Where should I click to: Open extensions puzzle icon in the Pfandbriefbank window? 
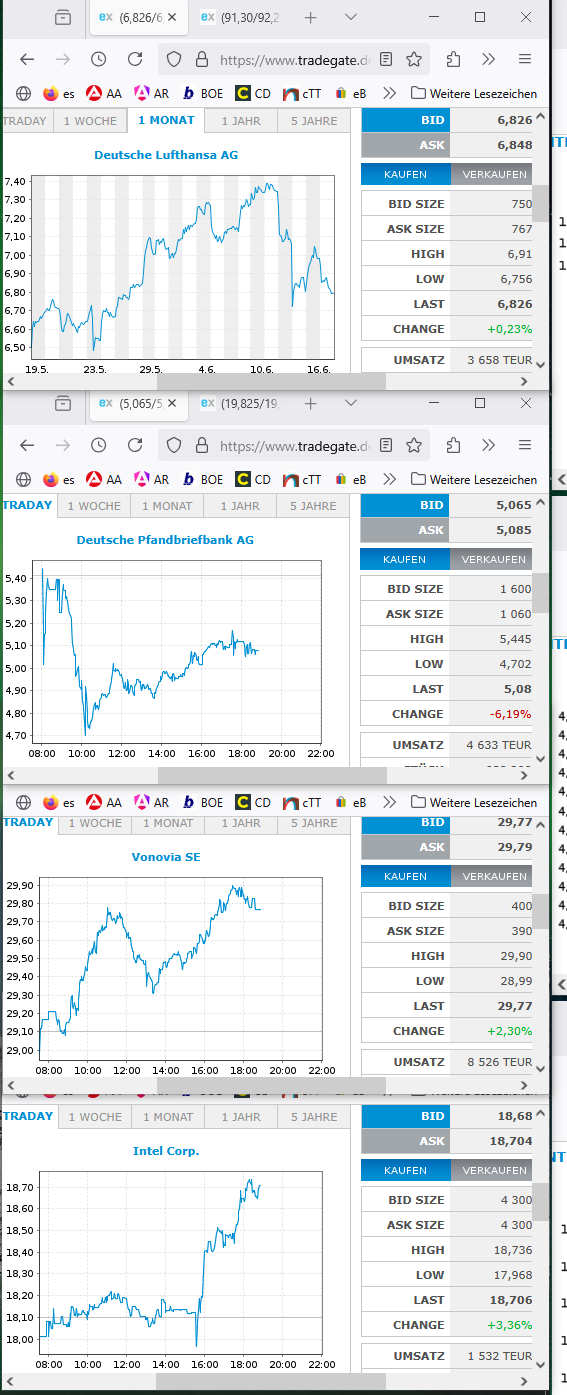pos(453,445)
